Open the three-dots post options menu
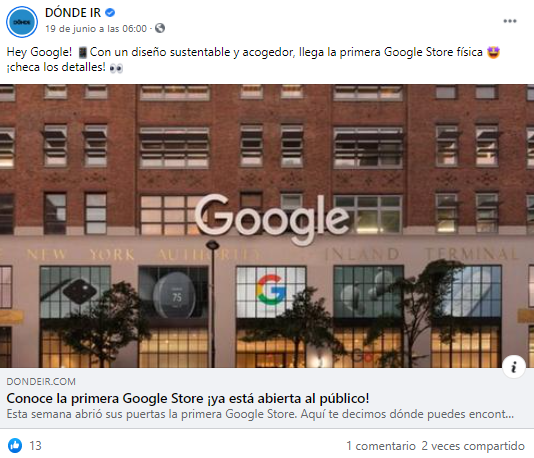Screen dimensions: 534x458 click(510, 21)
